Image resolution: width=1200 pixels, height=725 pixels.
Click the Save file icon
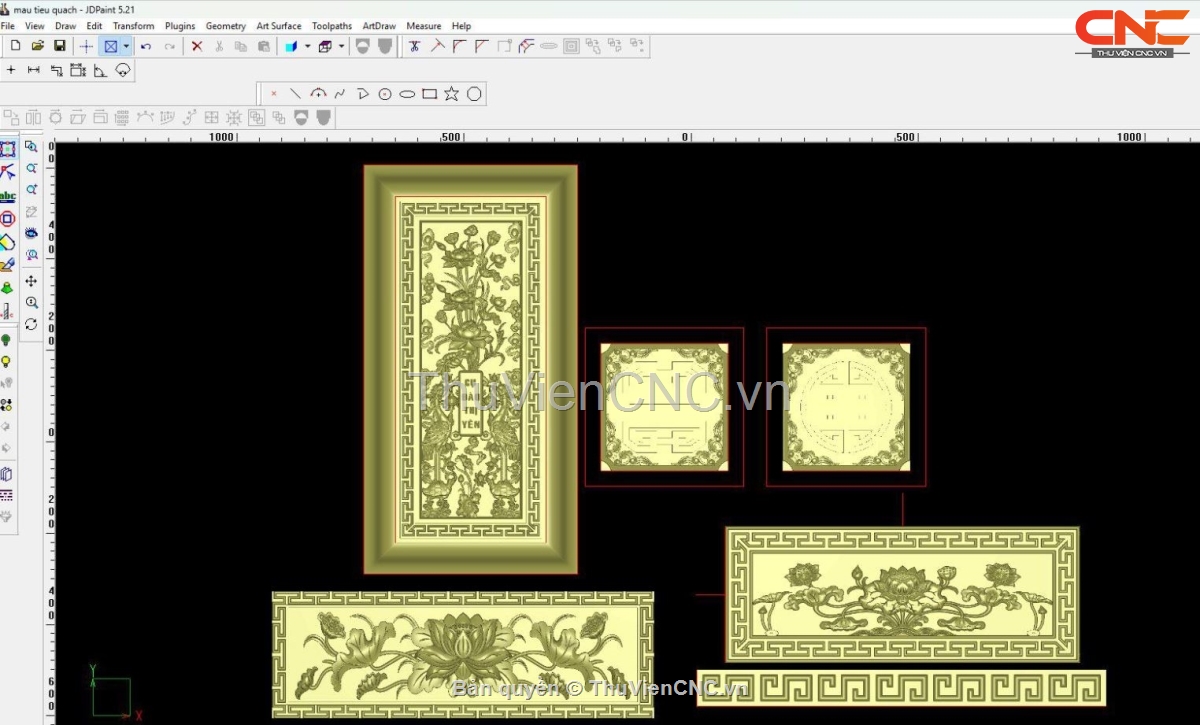(x=60, y=46)
